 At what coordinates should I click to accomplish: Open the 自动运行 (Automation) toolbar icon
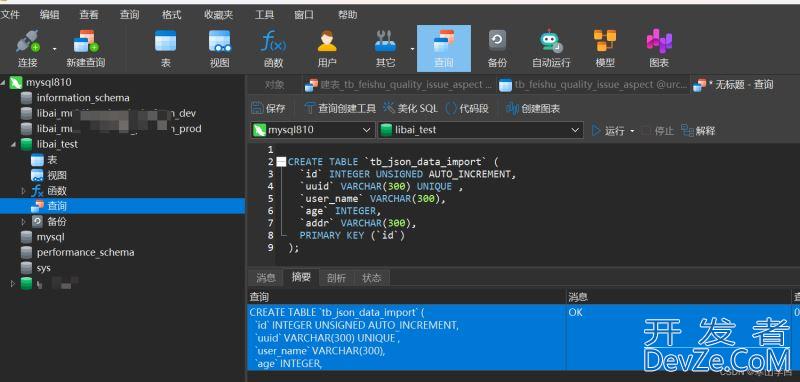tap(551, 49)
